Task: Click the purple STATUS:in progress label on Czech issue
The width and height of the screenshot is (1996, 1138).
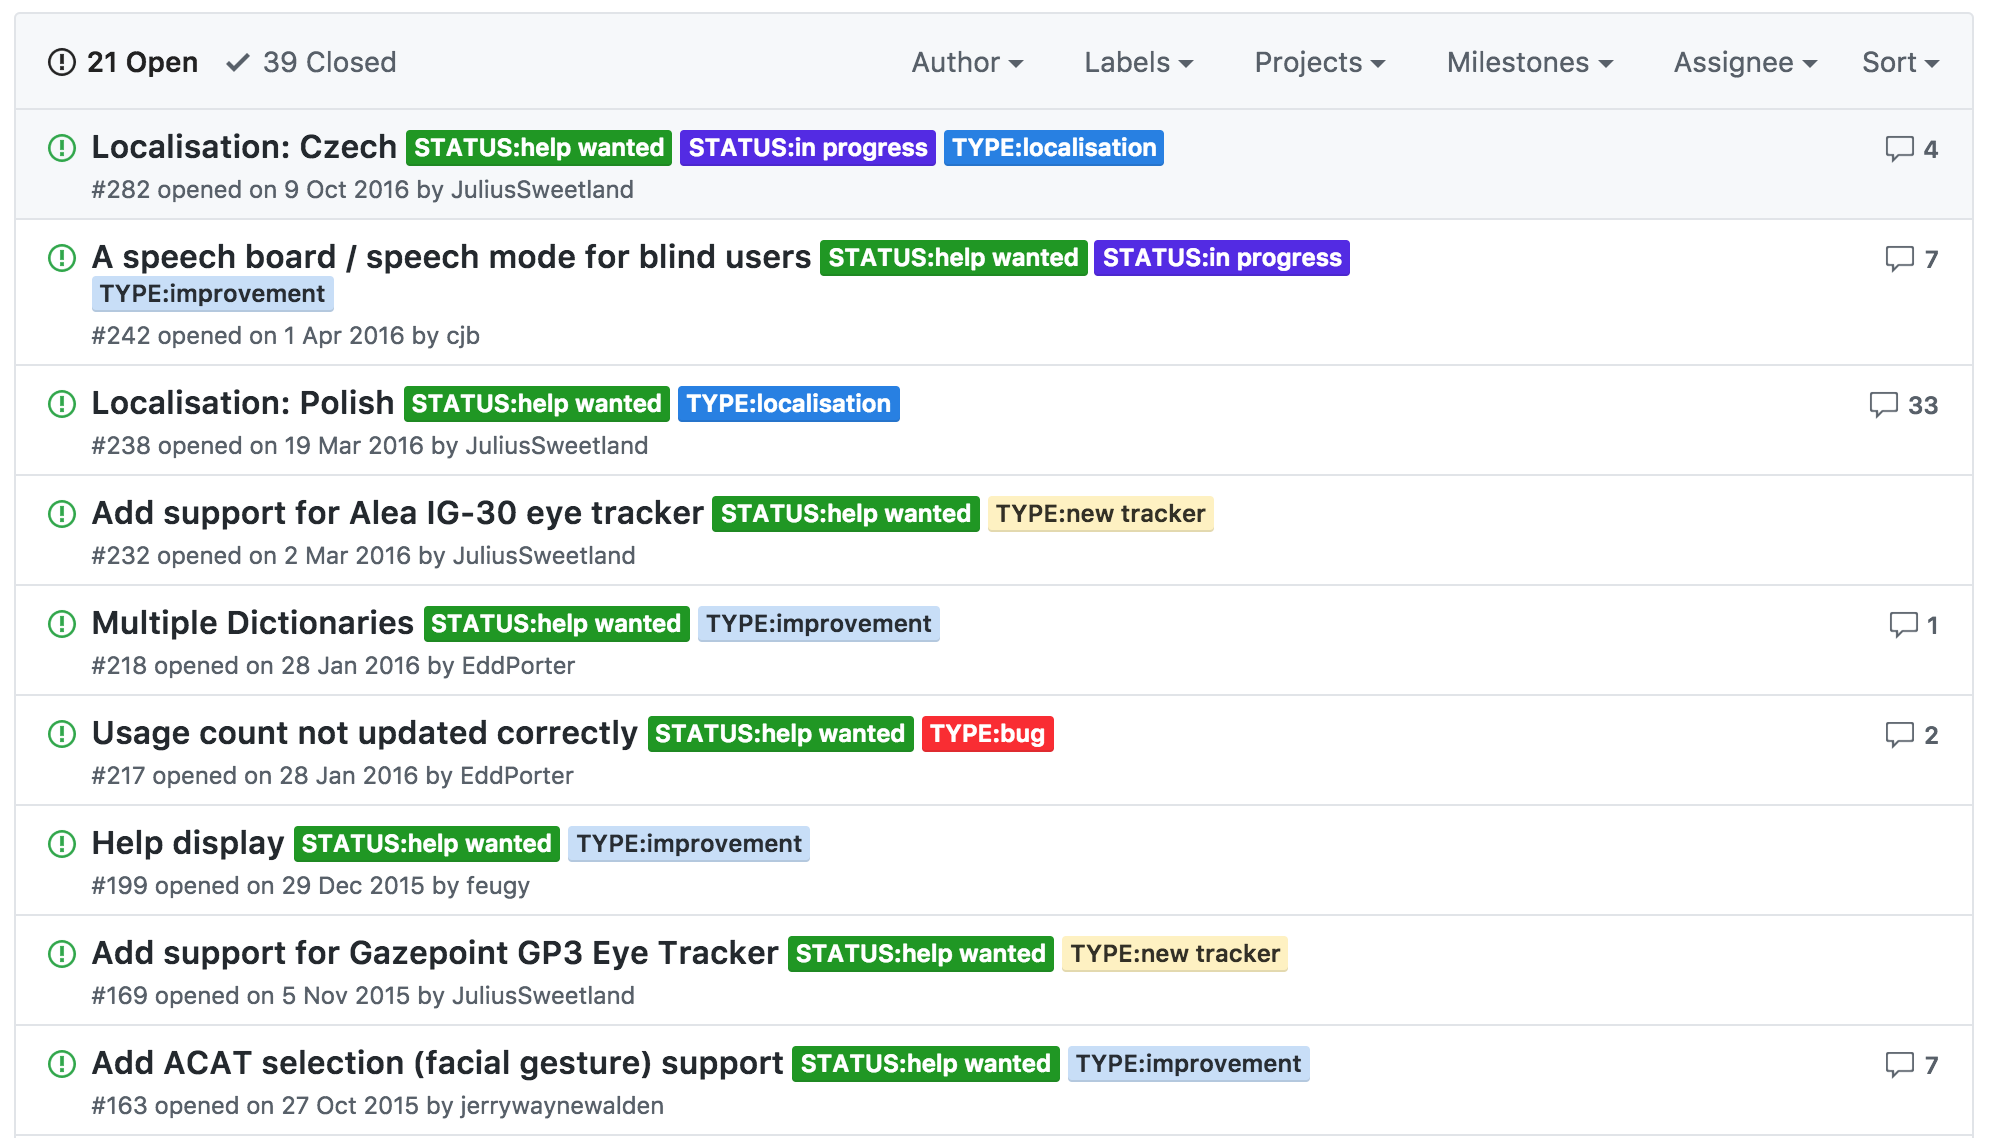Action: (x=807, y=148)
